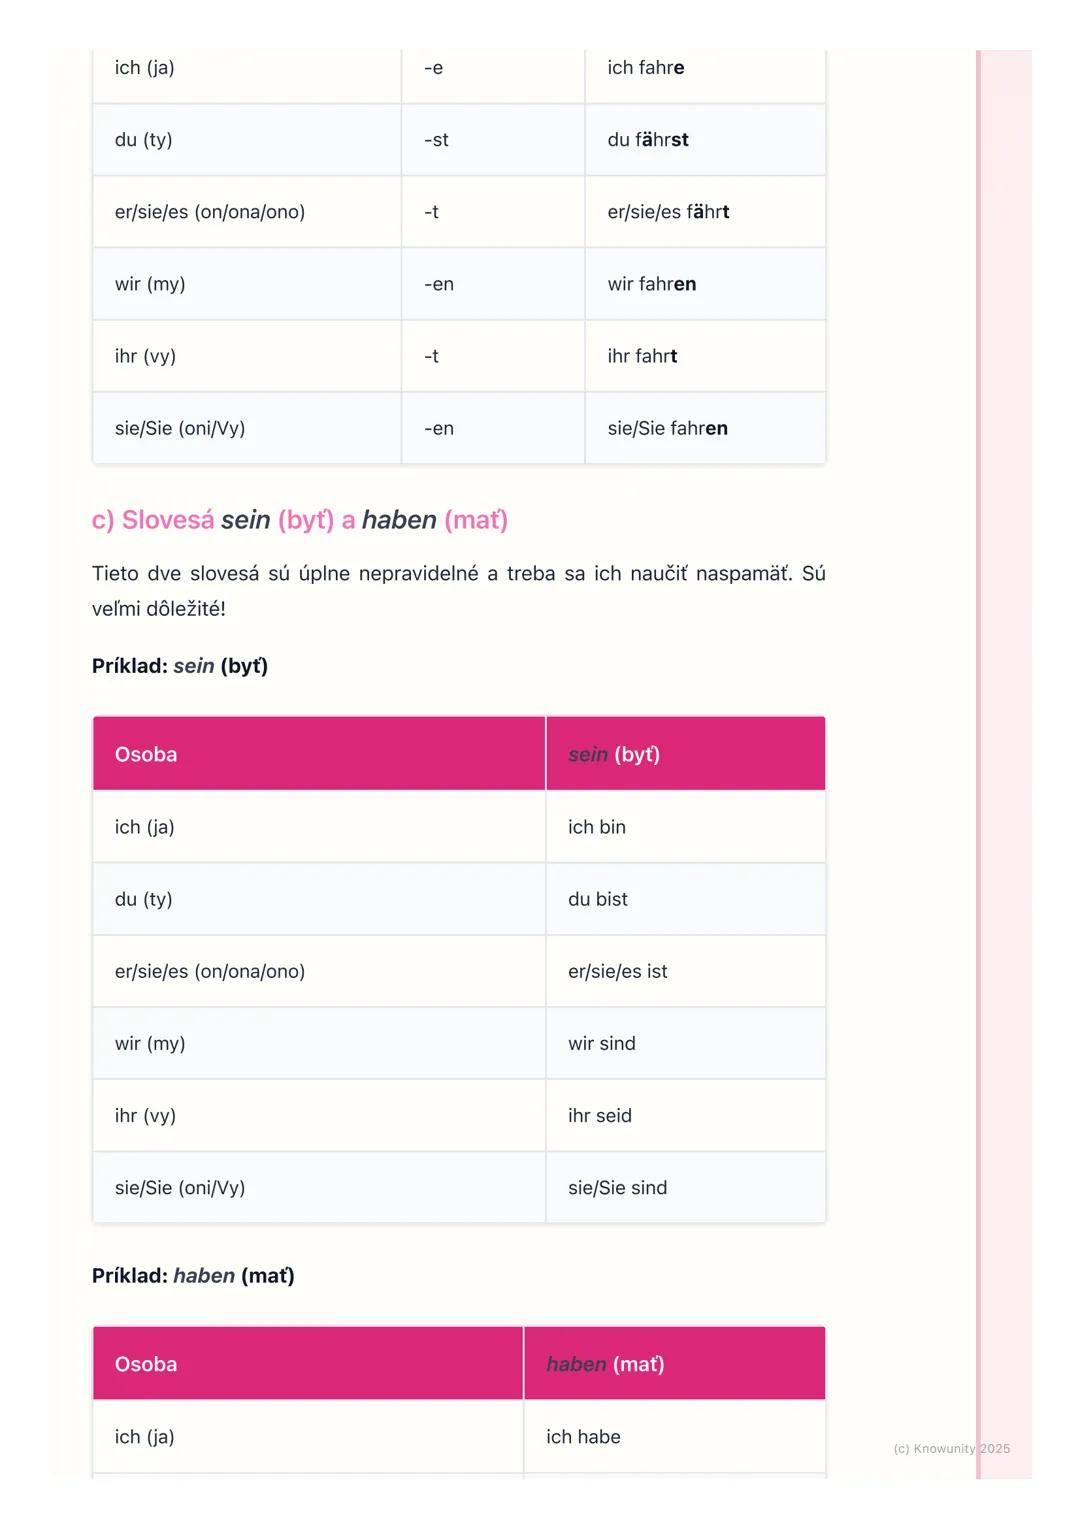Click the "ihr seid" cell

pyautogui.click(x=600, y=1115)
